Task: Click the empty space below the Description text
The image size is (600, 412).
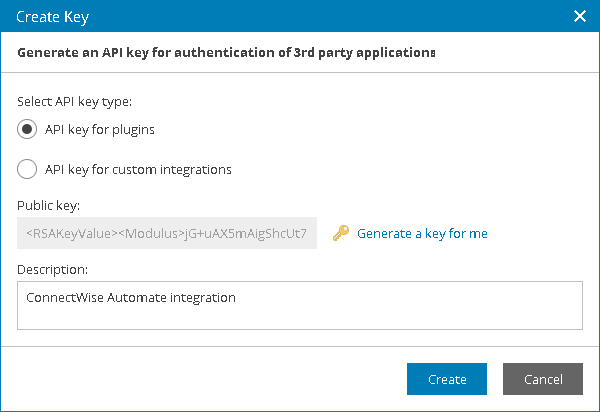Action: click(300, 317)
